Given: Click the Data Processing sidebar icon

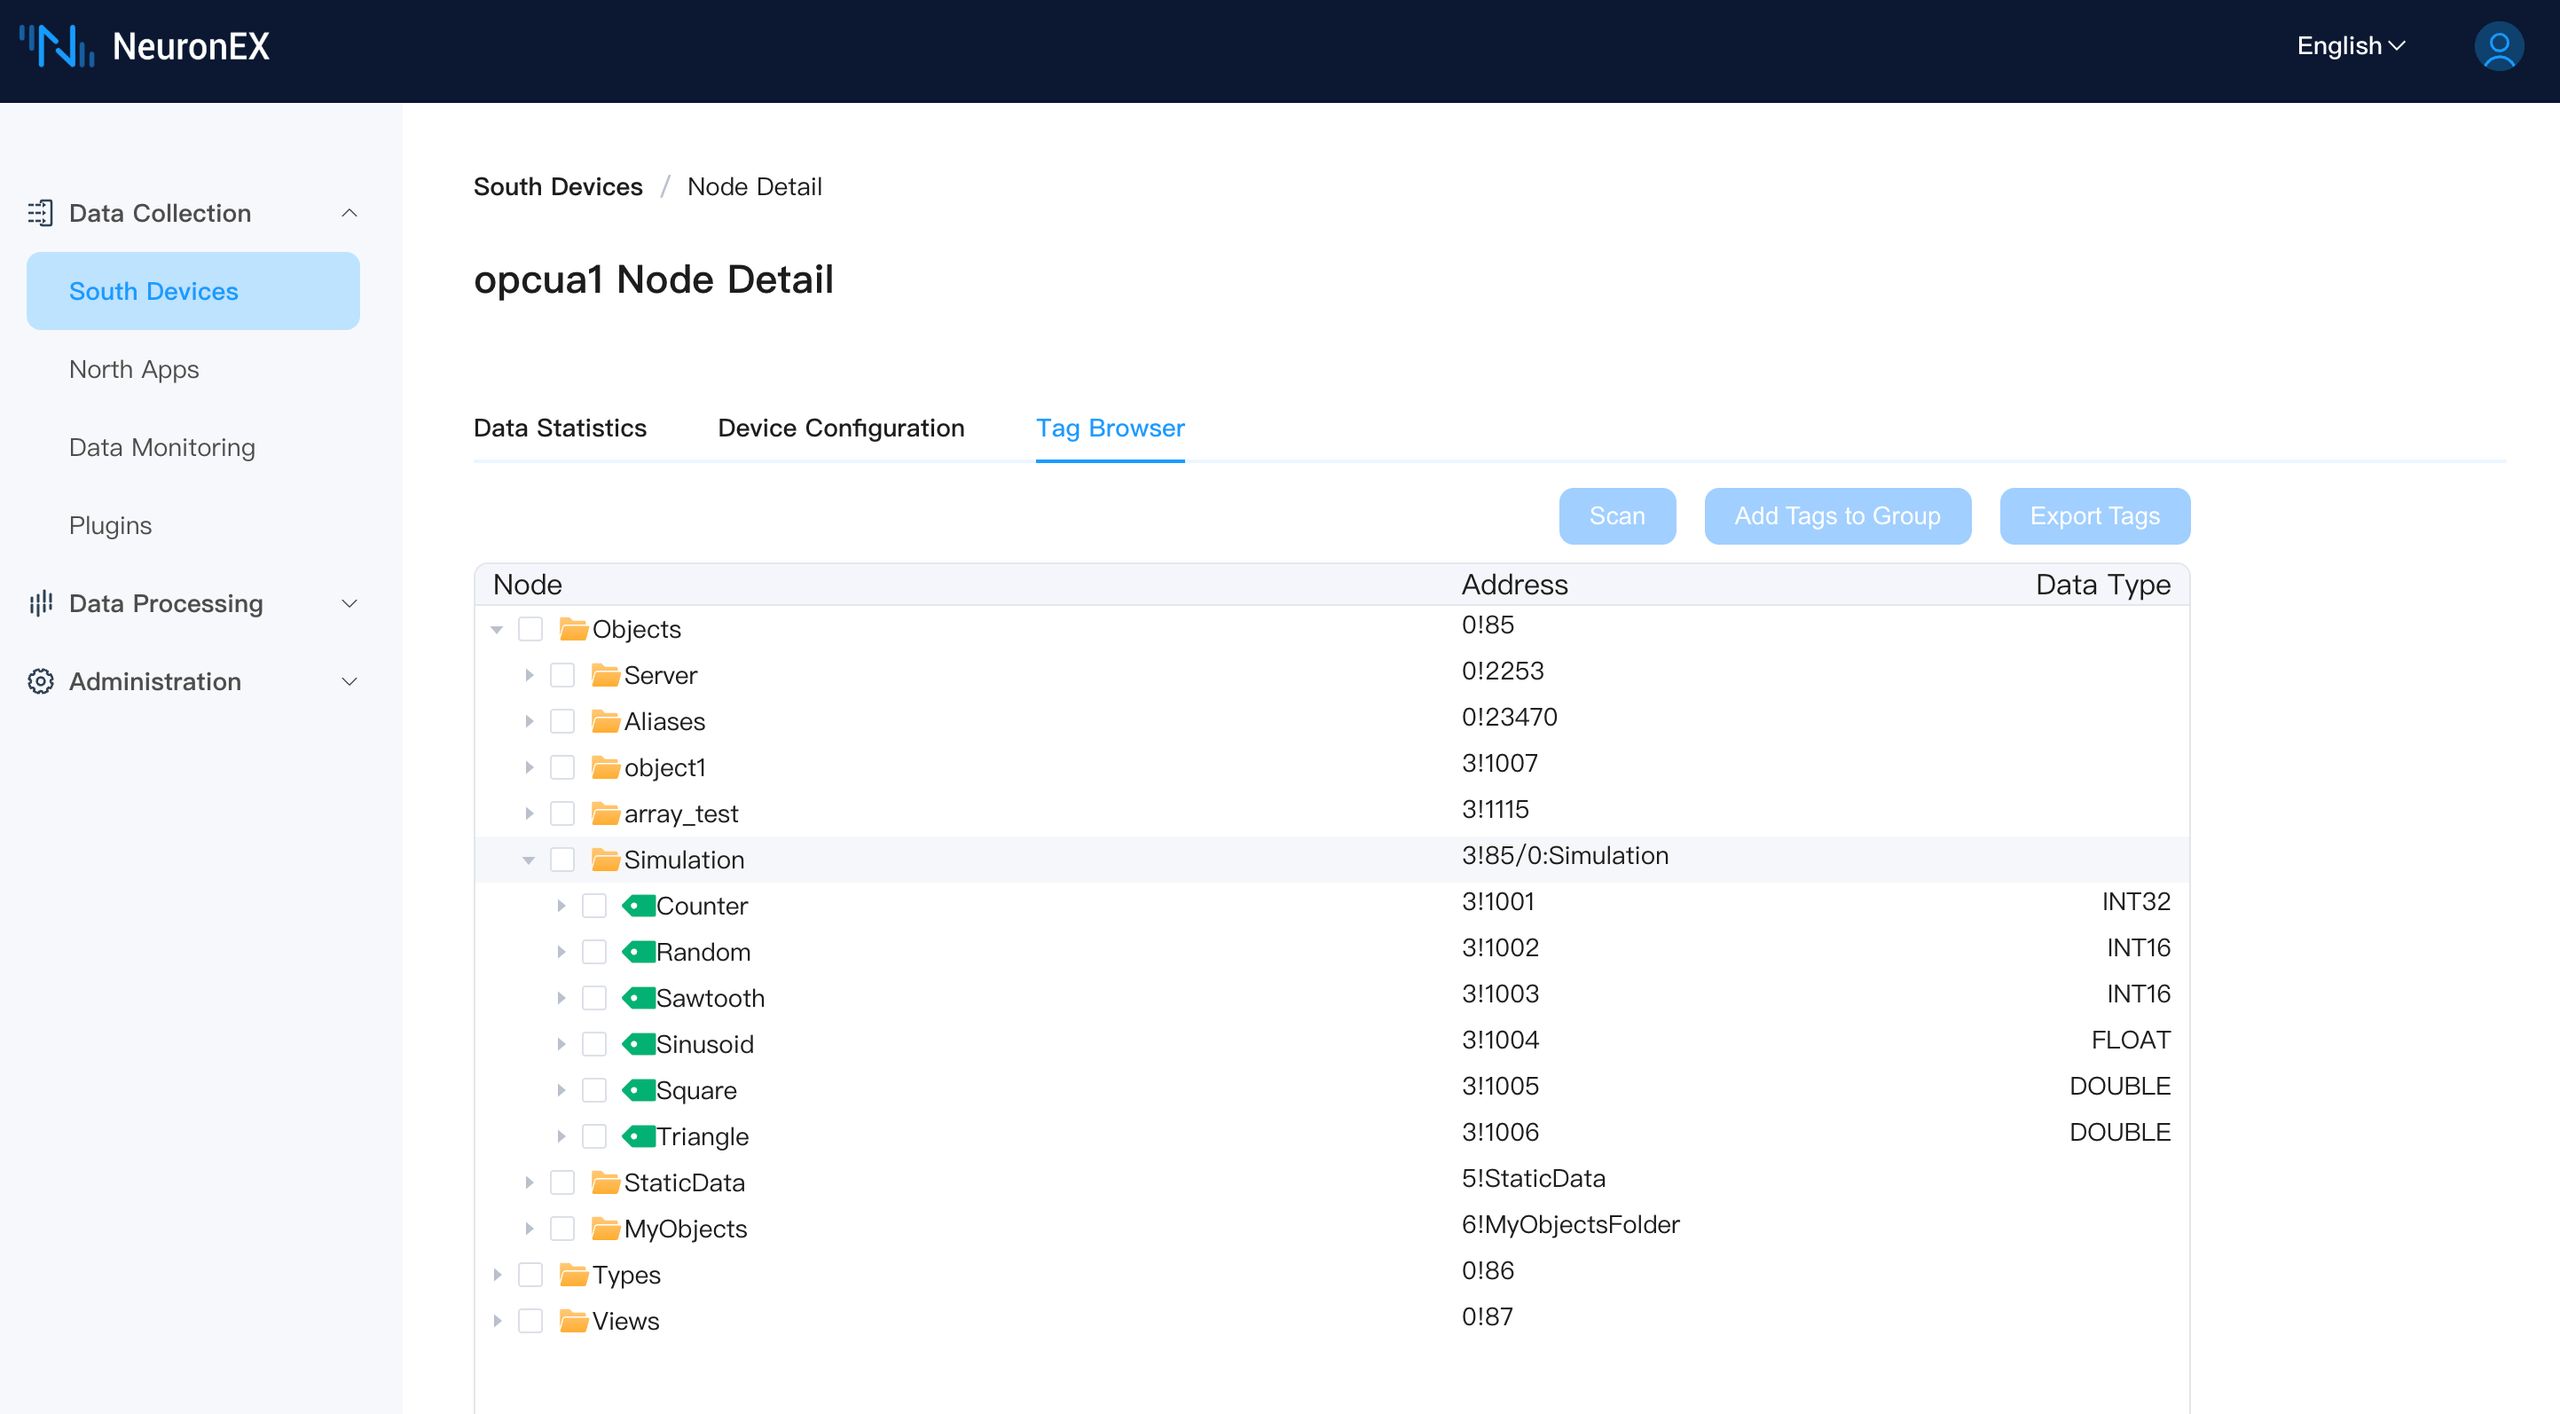Looking at the screenshot, I should [x=41, y=603].
